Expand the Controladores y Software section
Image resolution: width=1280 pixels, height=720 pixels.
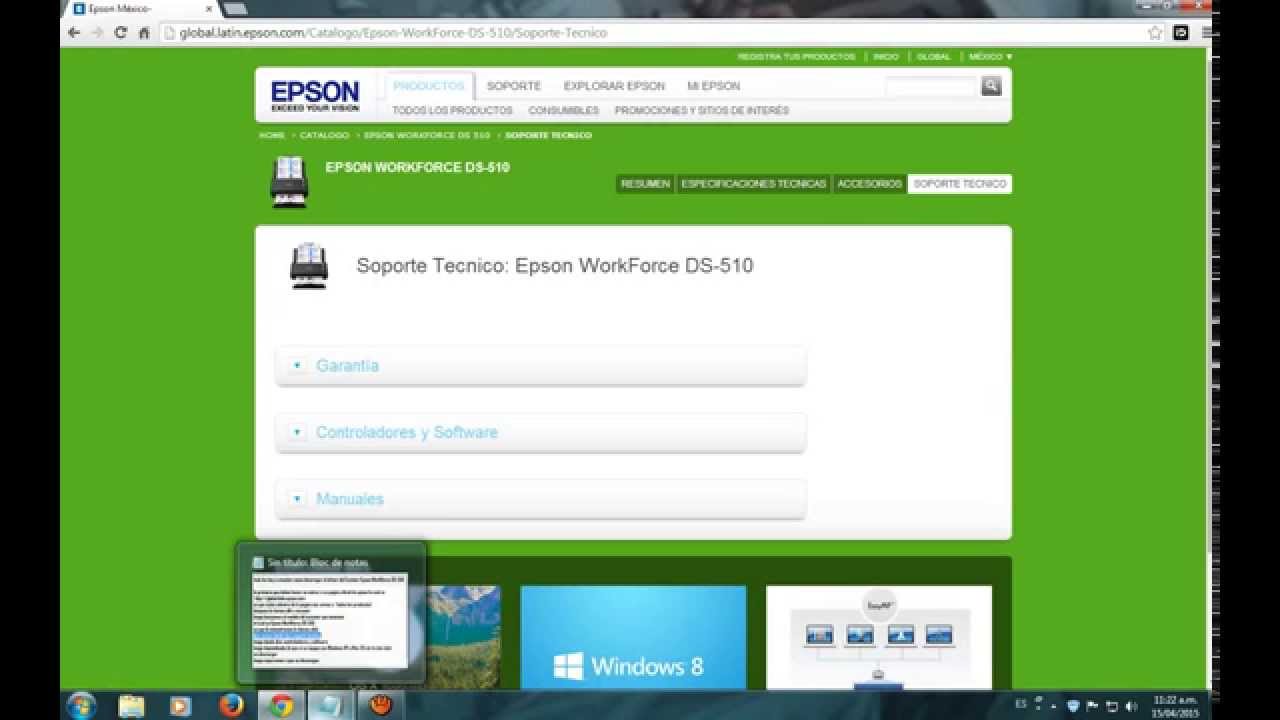(x=541, y=433)
